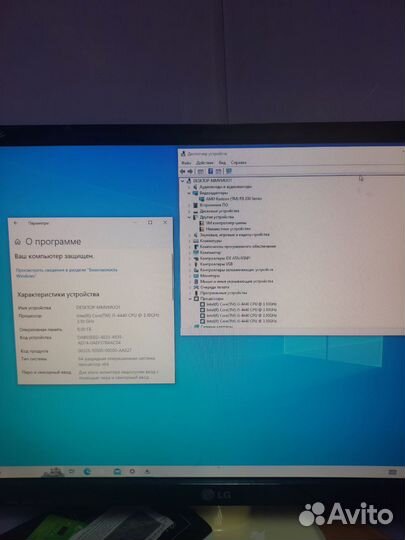Click the Оперативная память value
This screenshot has width=405, height=540.
[84, 330]
